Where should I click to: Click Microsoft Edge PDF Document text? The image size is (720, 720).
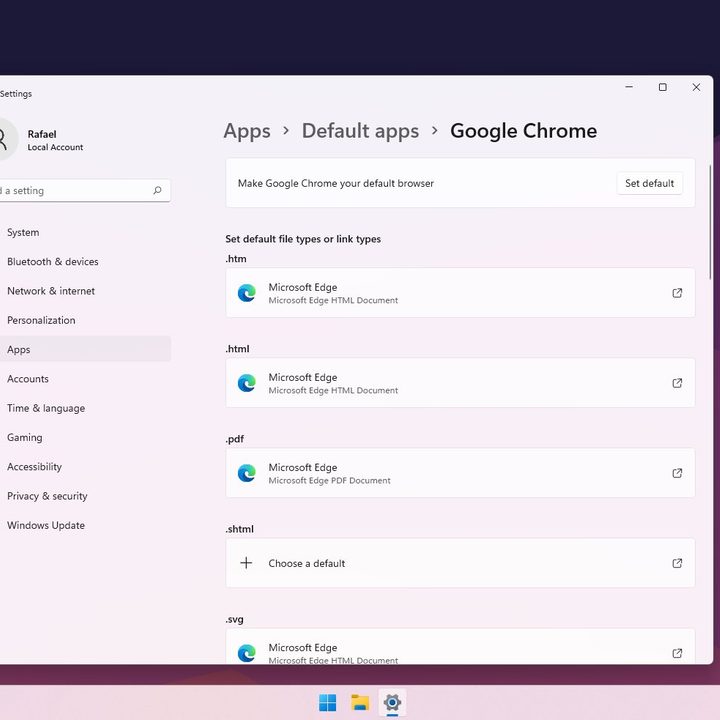coord(329,481)
